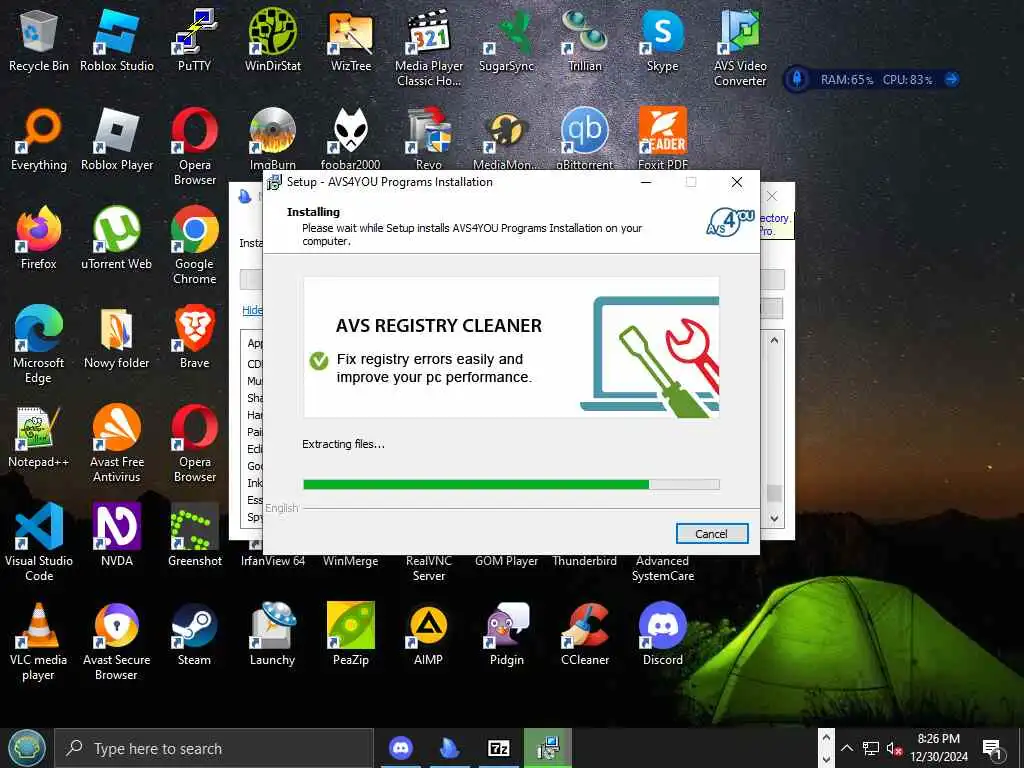Click scroll up arrow in background window list
The height and width of the screenshot is (768, 1024).
pyautogui.click(x=774, y=340)
